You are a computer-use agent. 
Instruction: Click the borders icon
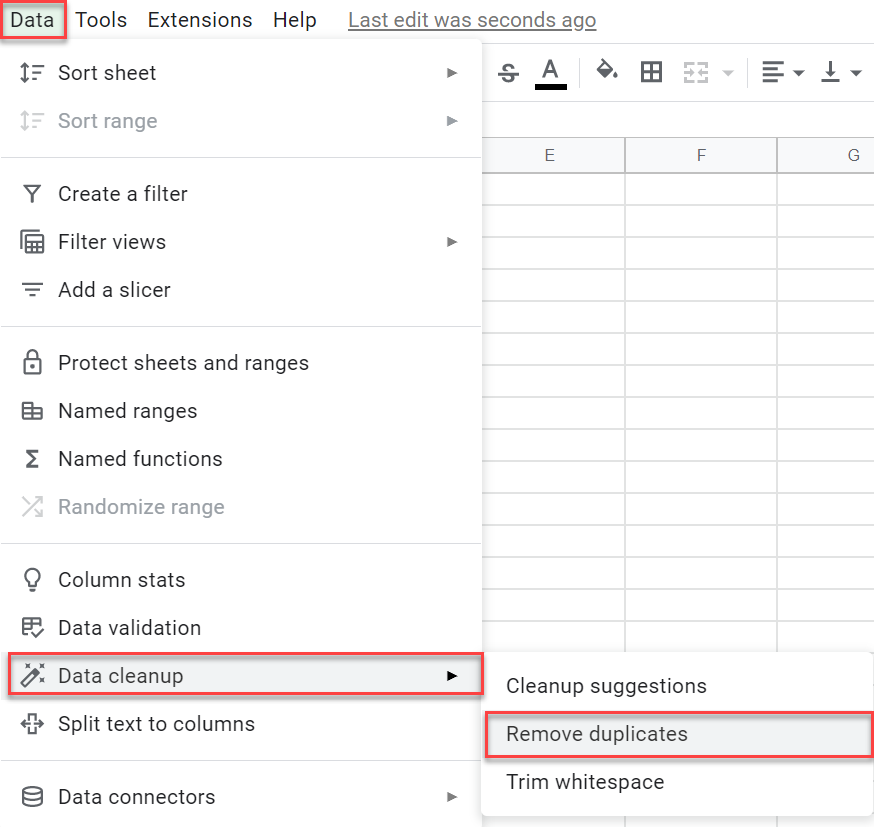click(651, 72)
